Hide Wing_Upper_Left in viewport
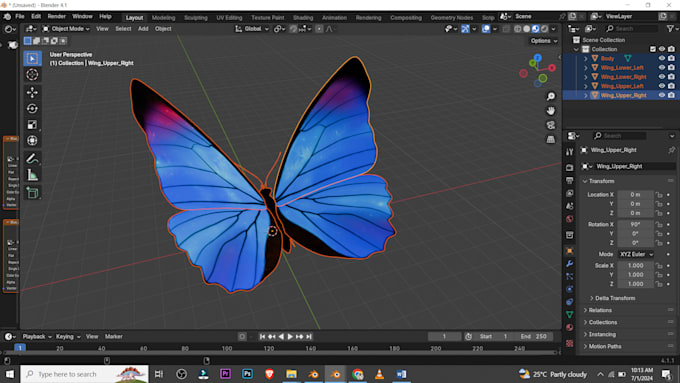680x383 pixels. click(662, 85)
